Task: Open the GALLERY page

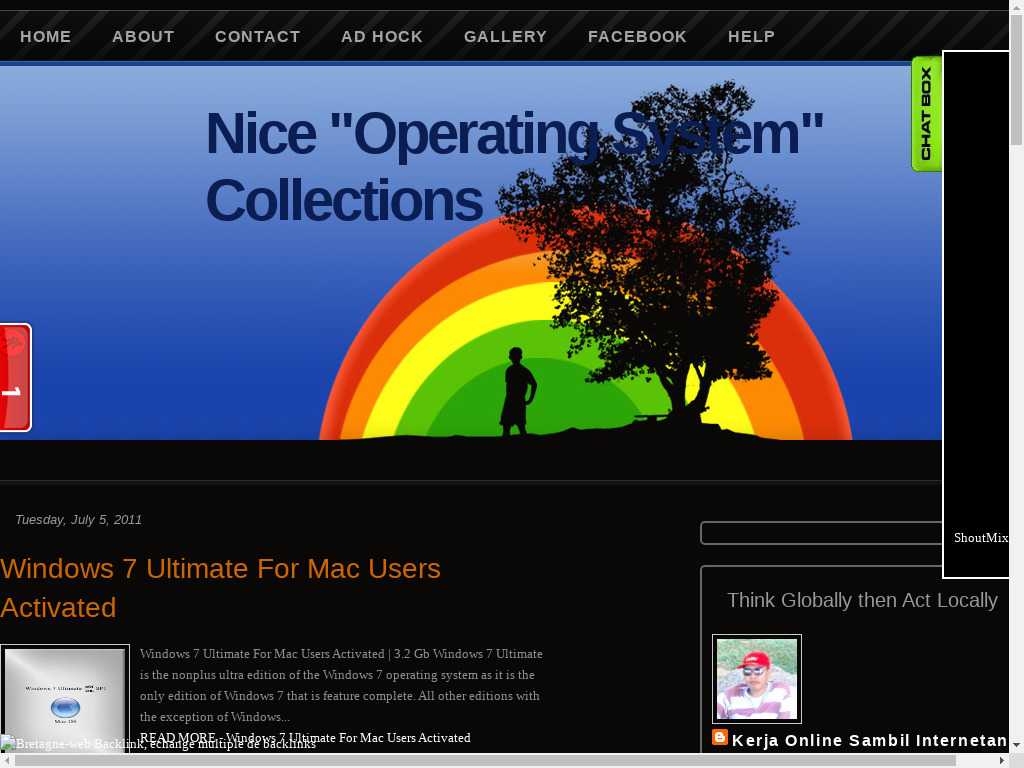Action: [505, 37]
